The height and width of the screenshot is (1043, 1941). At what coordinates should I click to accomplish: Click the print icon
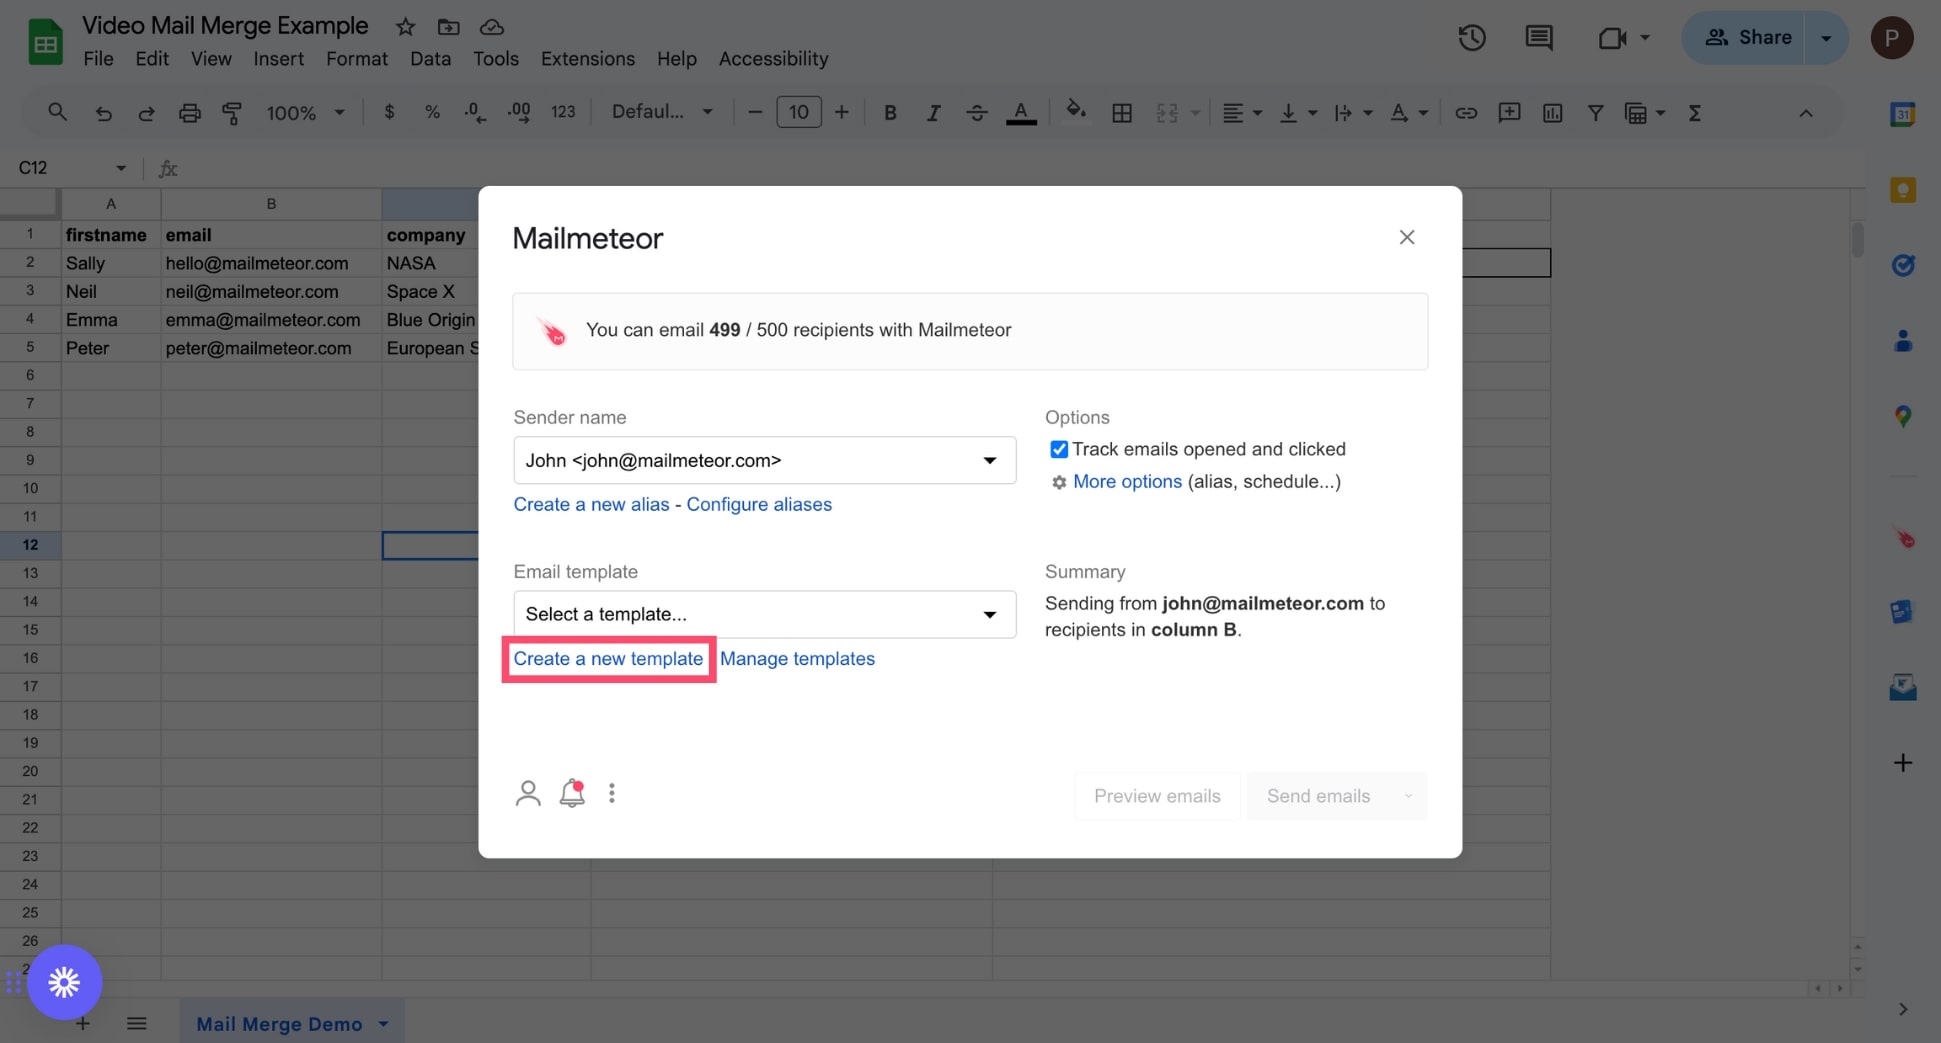coord(189,113)
